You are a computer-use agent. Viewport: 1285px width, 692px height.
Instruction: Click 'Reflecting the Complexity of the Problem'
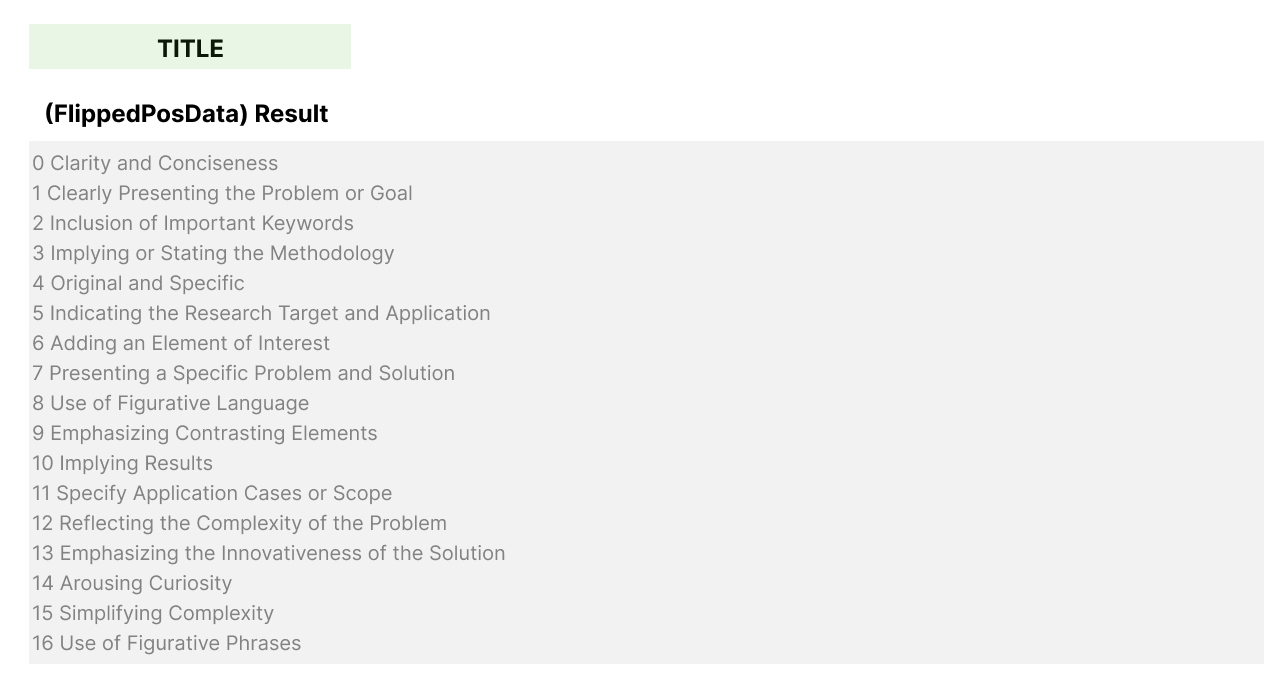[239, 523]
